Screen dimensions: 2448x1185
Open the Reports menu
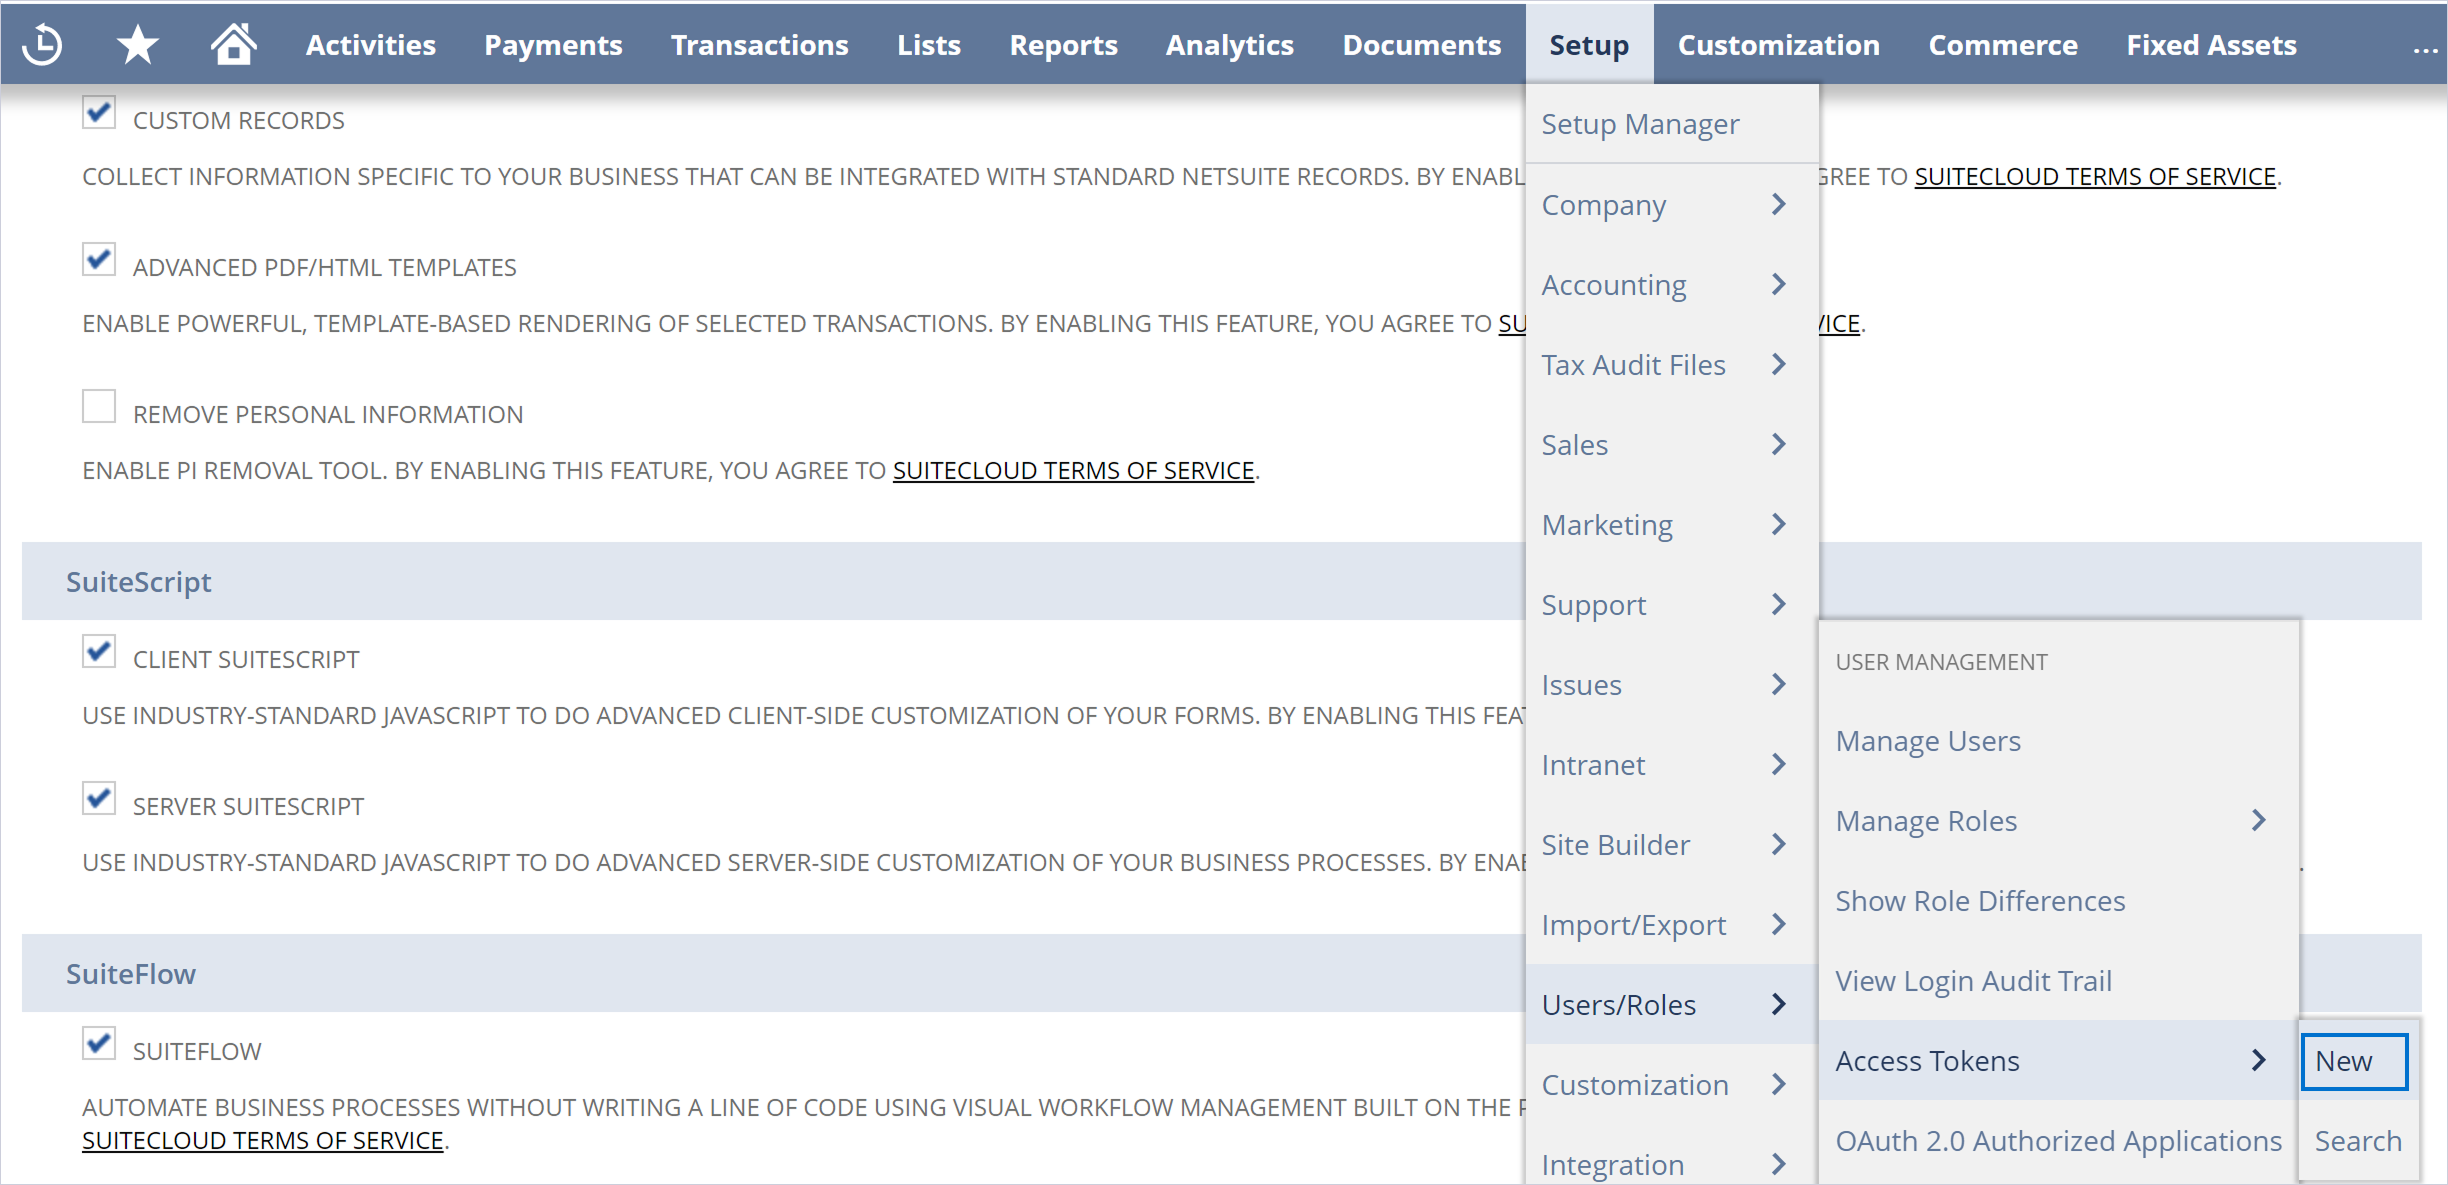(x=1063, y=45)
